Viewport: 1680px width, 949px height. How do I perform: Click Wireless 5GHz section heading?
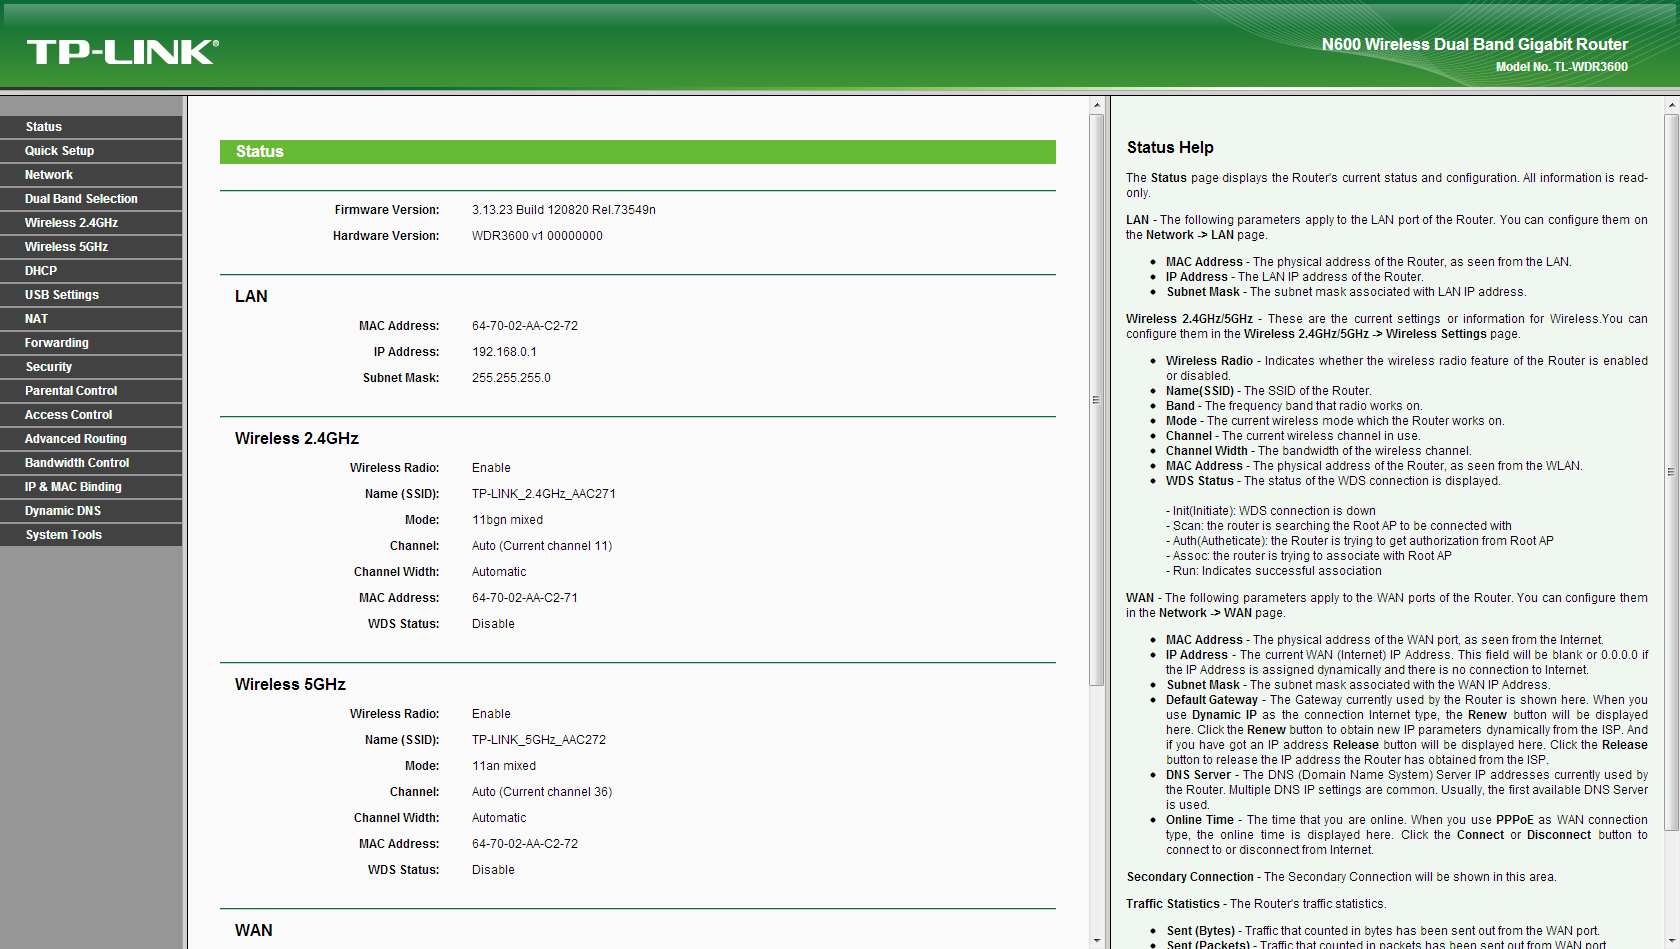(290, 684)
